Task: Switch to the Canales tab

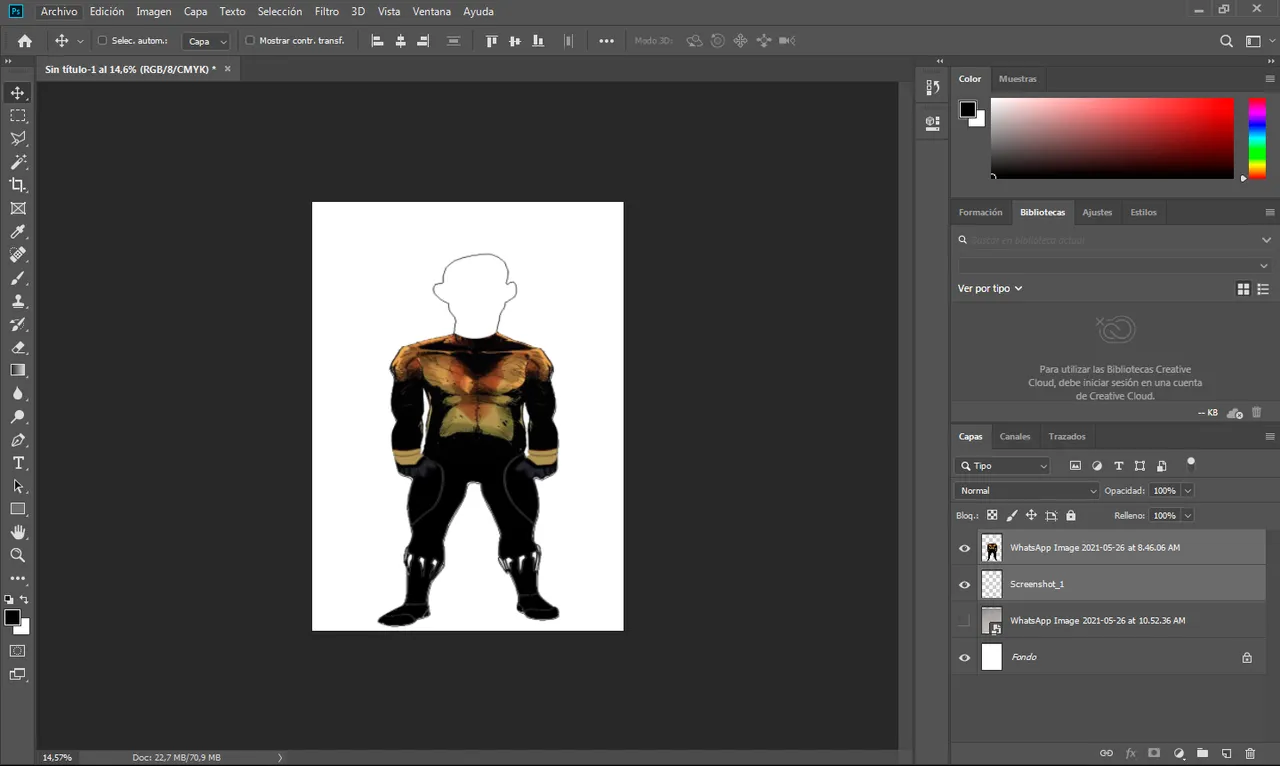Action: pyautogui.click(x=1015, y=437)
